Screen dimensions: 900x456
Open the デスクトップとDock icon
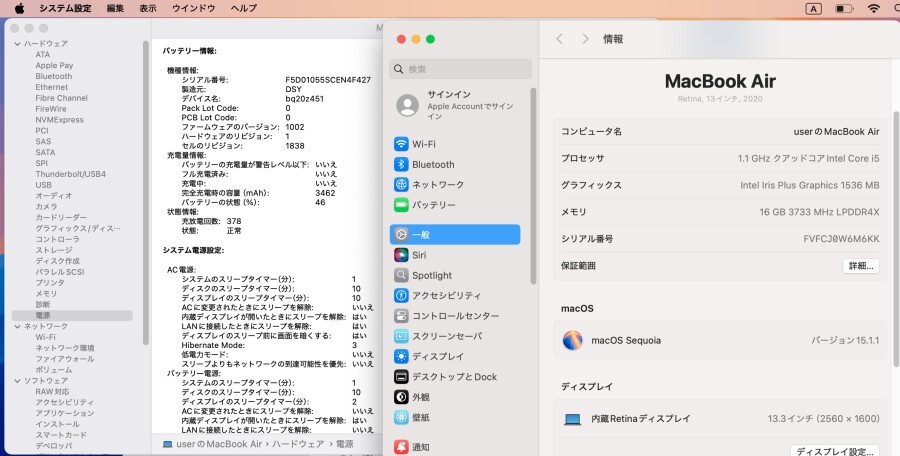coord(401,377)
